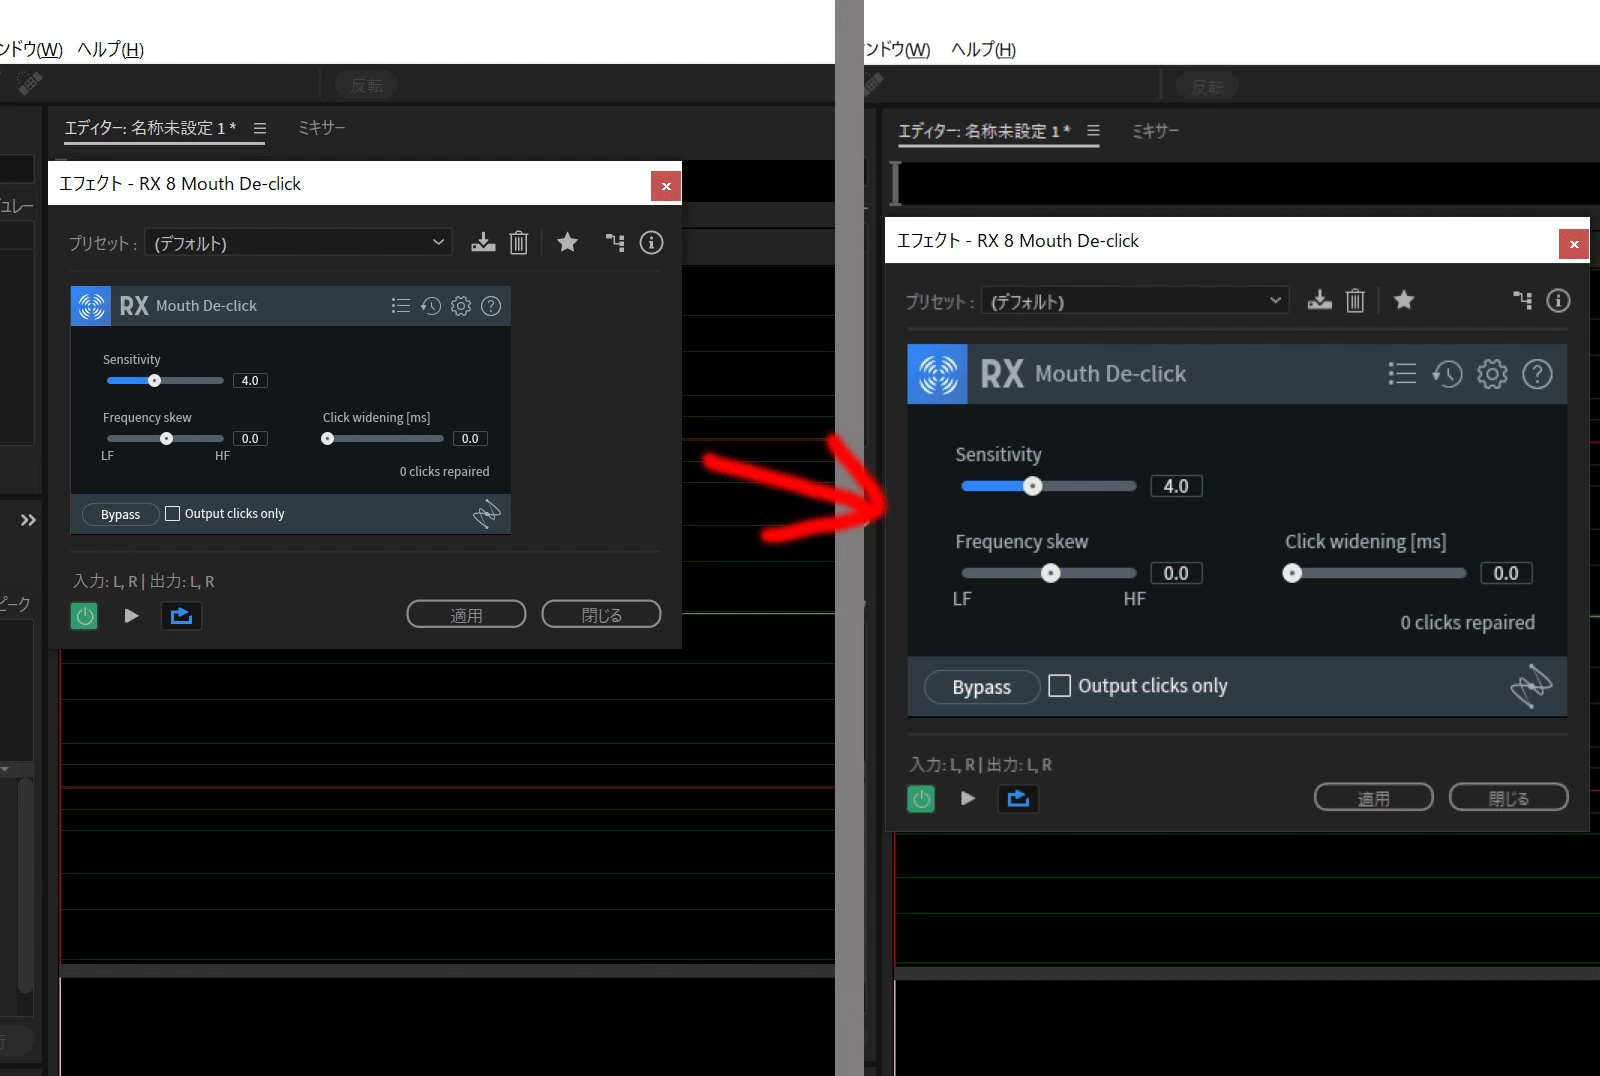This screenshot has width=1600, height=1076.
Task: Open help question icon in left RX plugin
Action: (491, 306)
